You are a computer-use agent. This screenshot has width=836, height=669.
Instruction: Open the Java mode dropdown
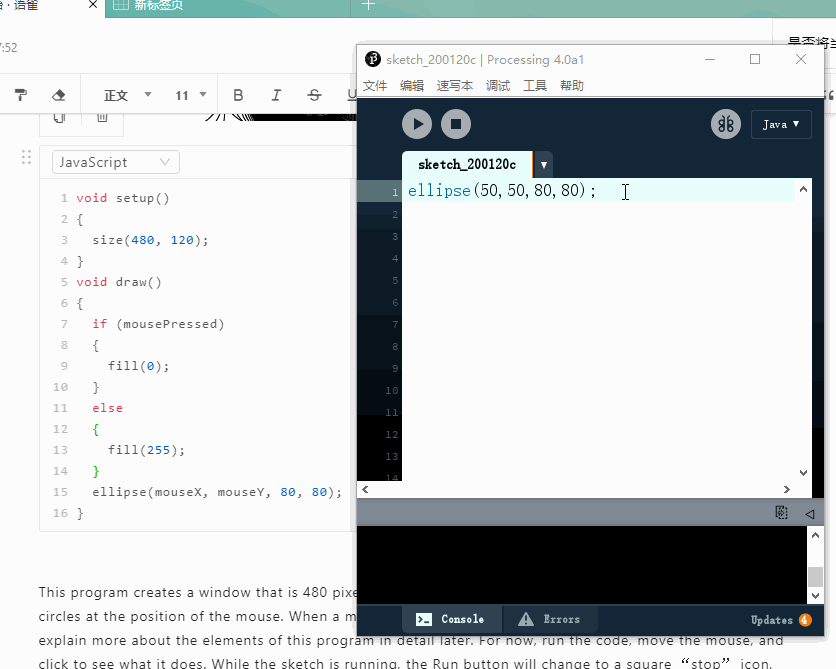coord(781,124)
